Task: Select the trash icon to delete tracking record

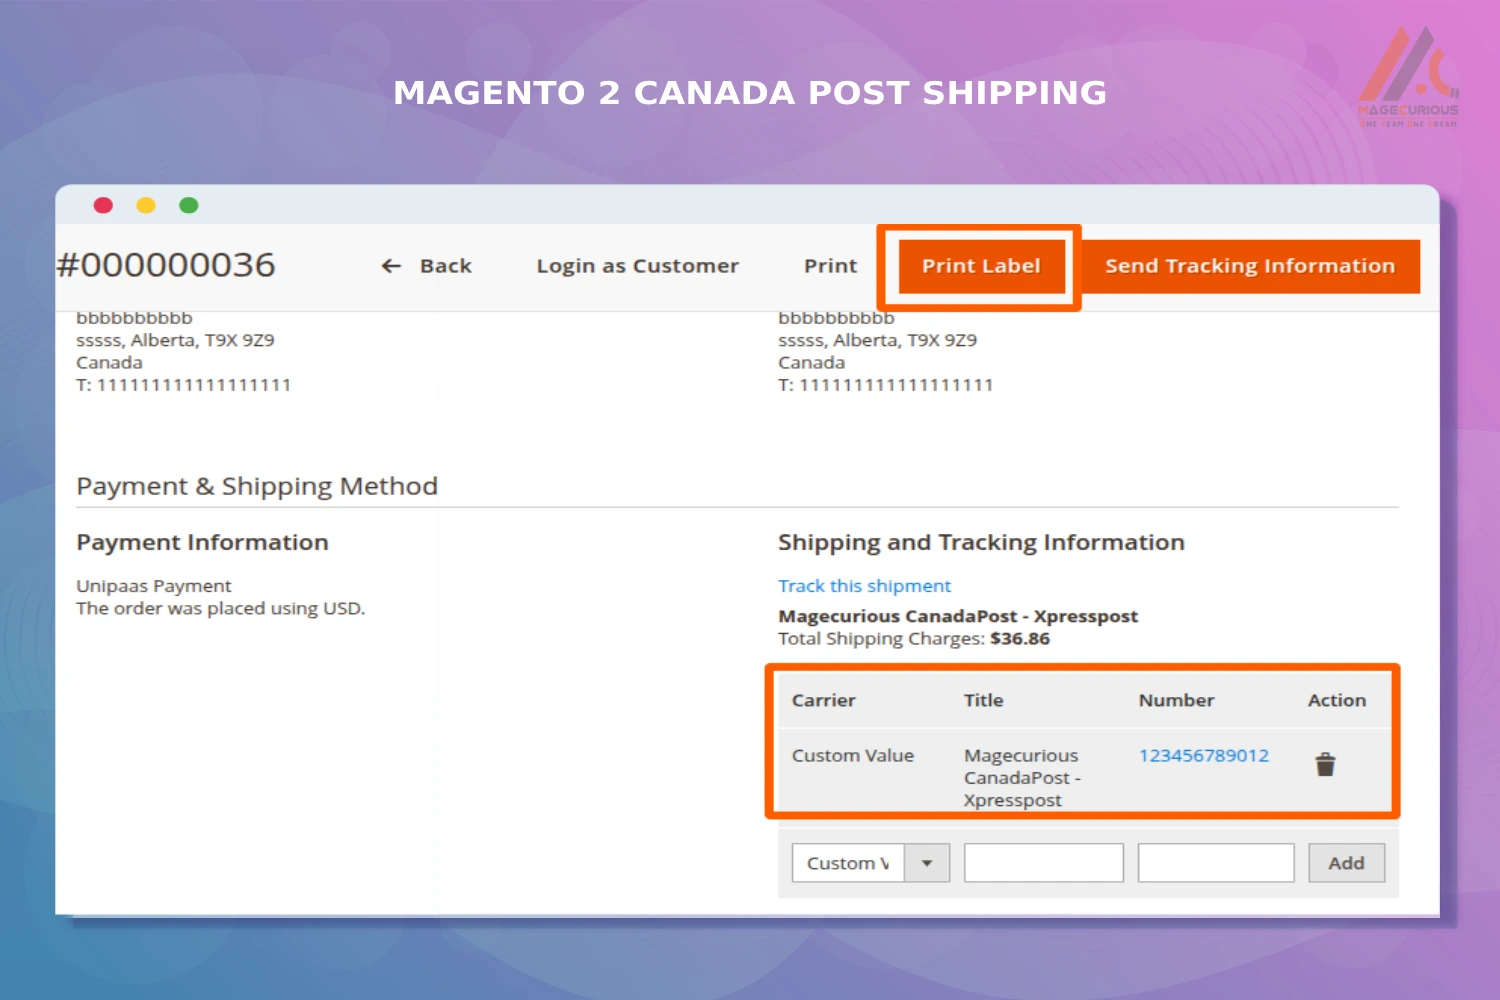Action: 1326,763
